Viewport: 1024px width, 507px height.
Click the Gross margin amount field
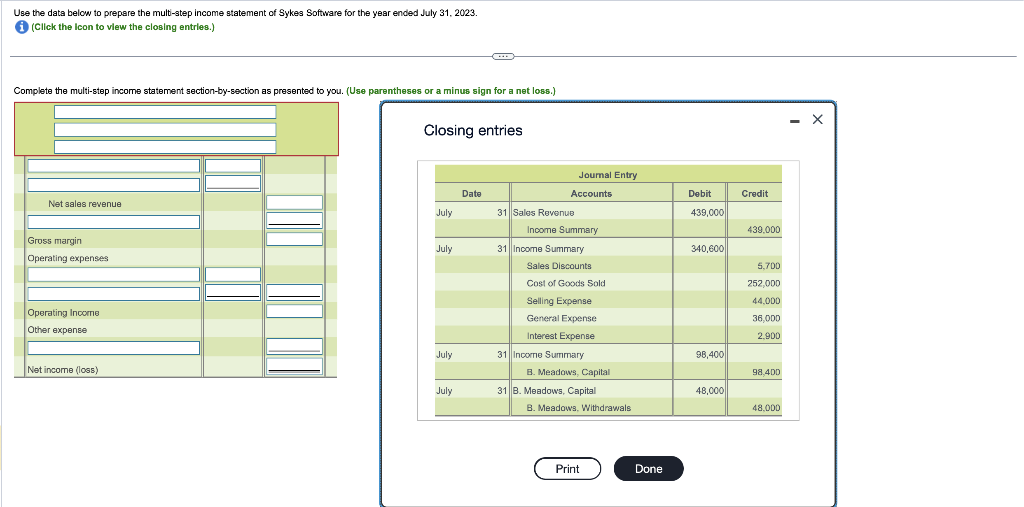pos(294,239)
